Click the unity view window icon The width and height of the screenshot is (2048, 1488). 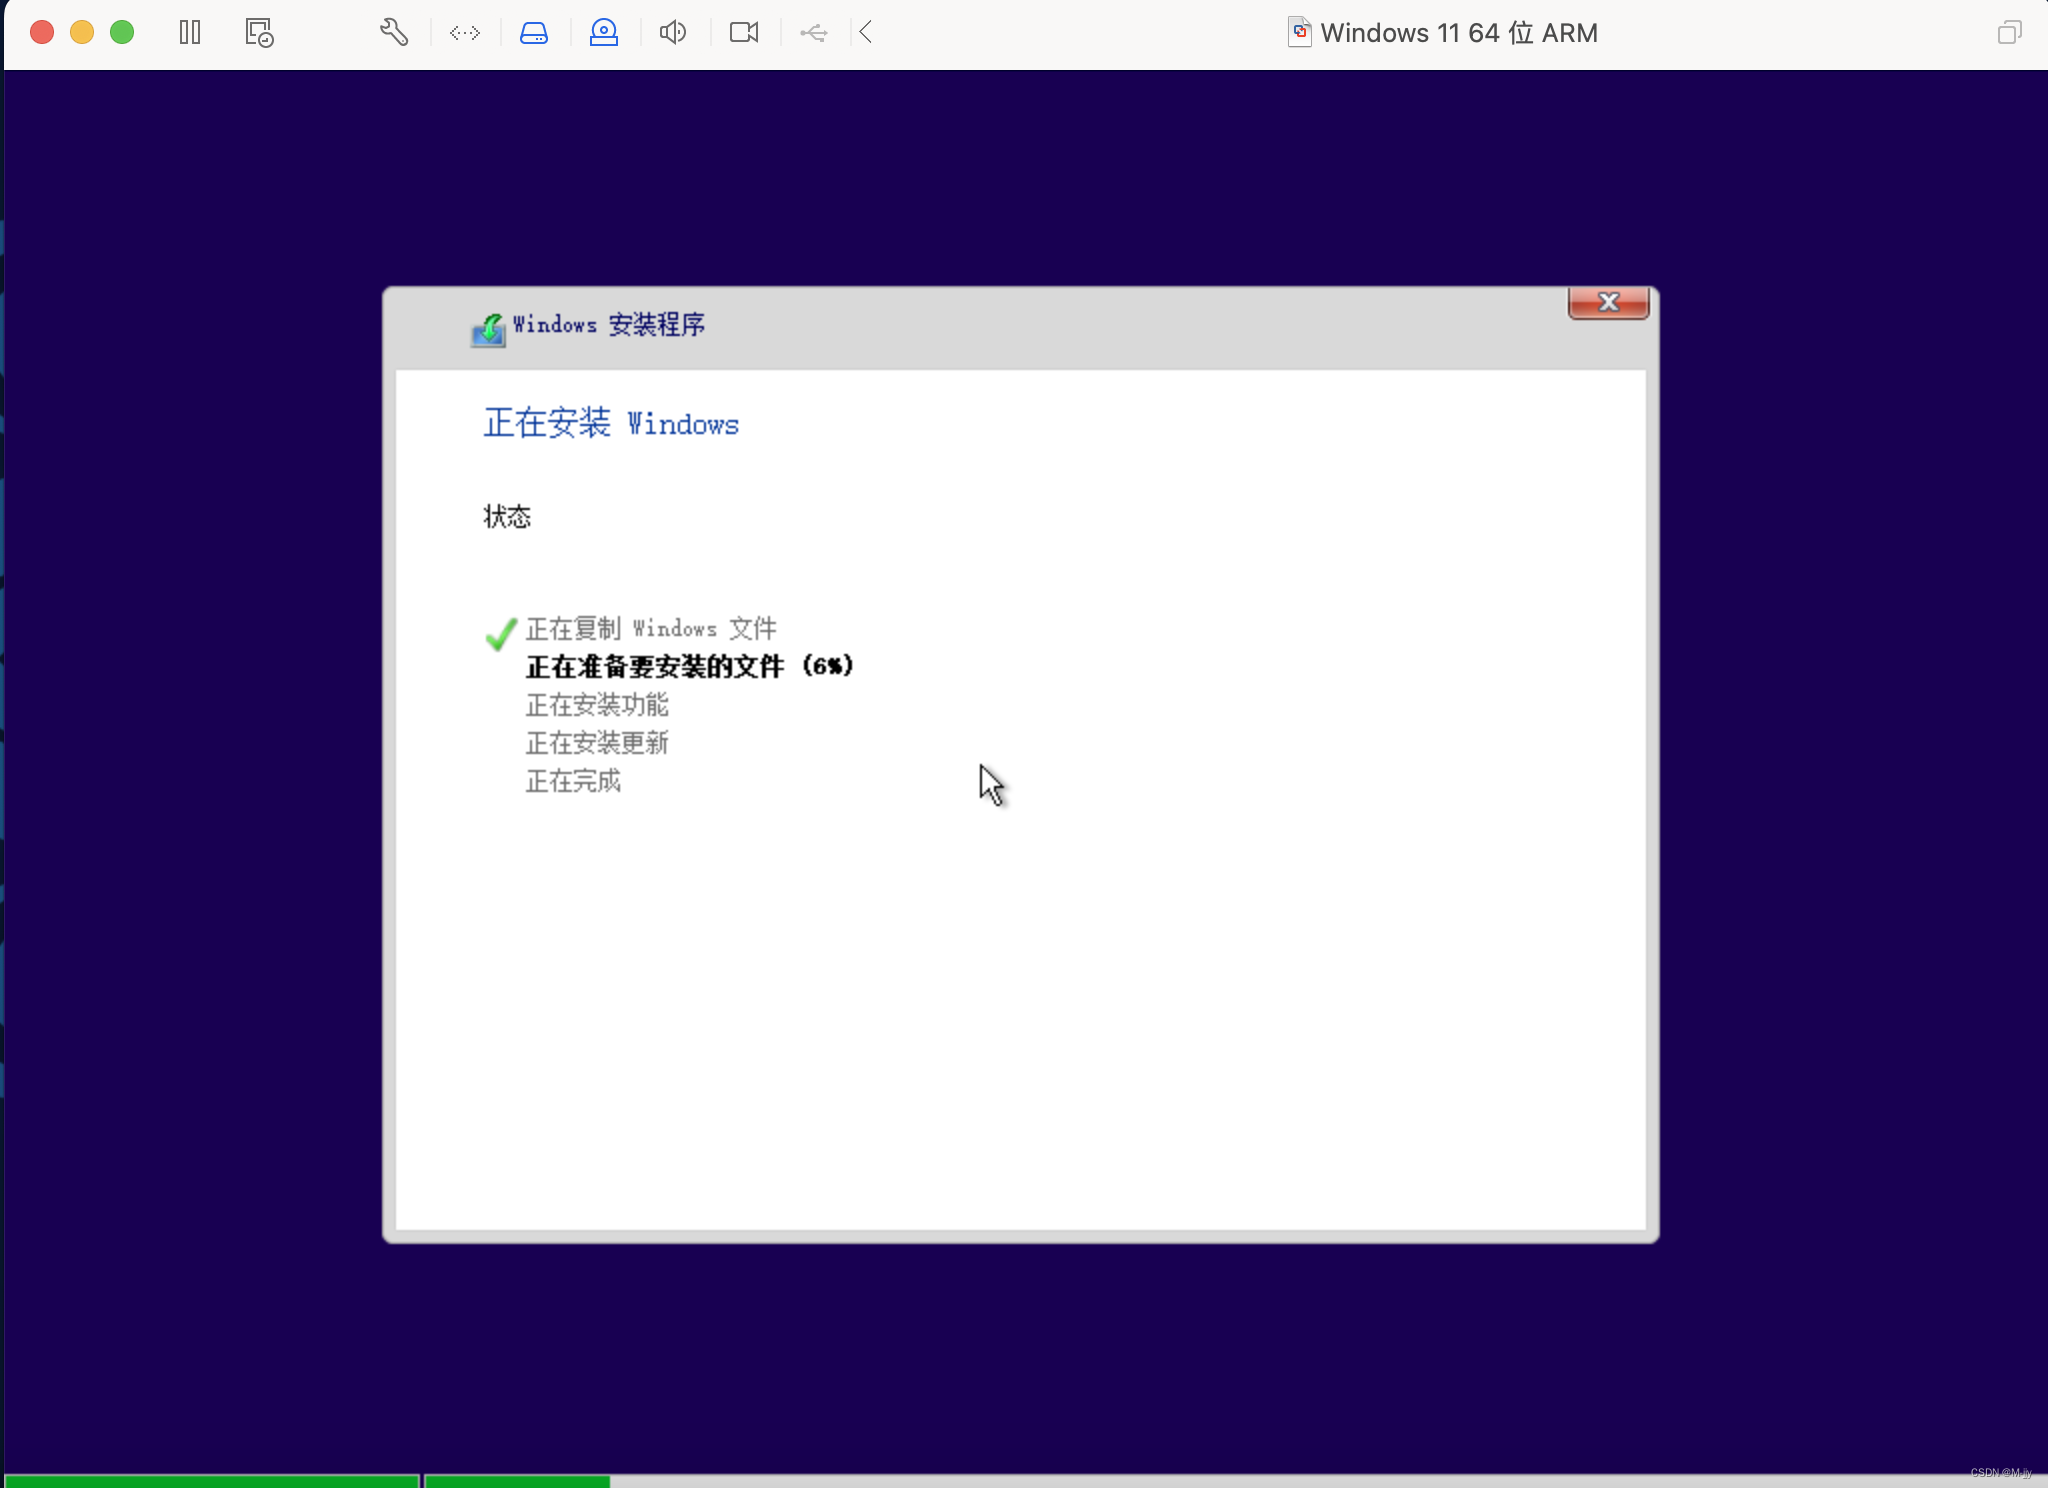point(2009,33)
